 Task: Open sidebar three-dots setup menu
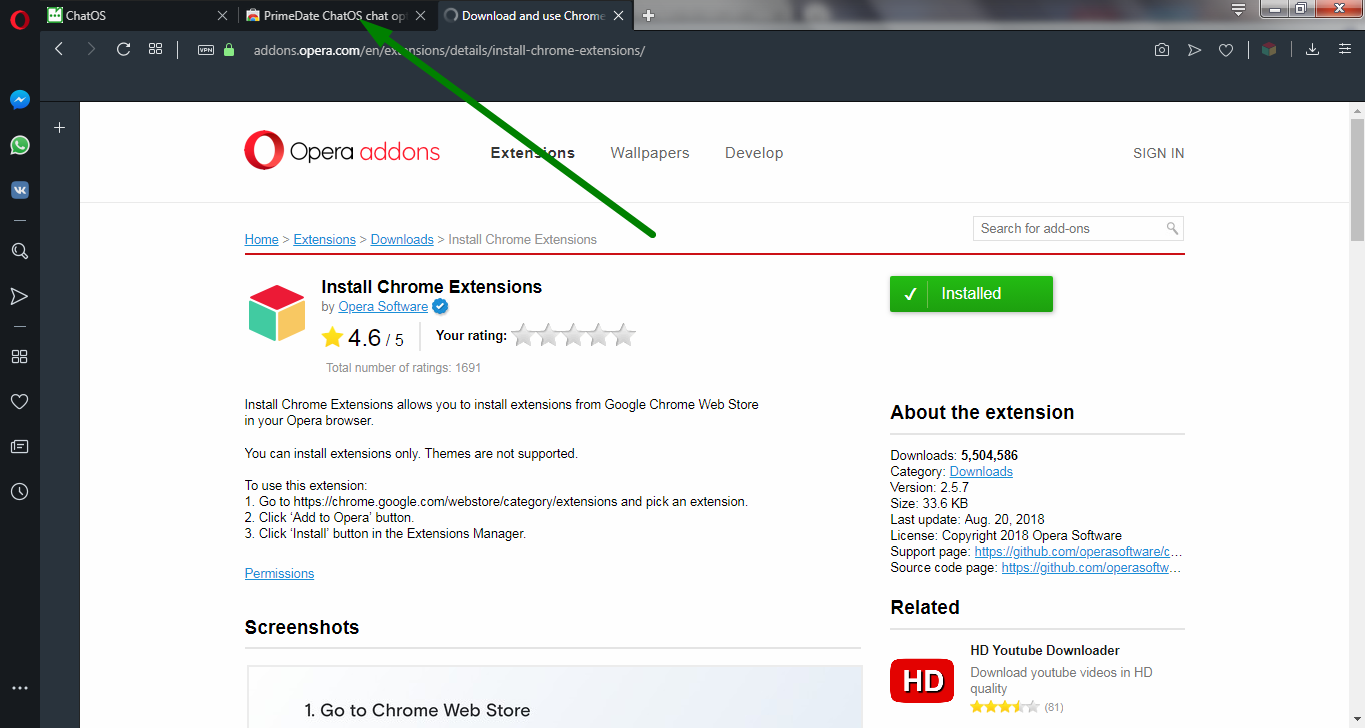(20, 688)
